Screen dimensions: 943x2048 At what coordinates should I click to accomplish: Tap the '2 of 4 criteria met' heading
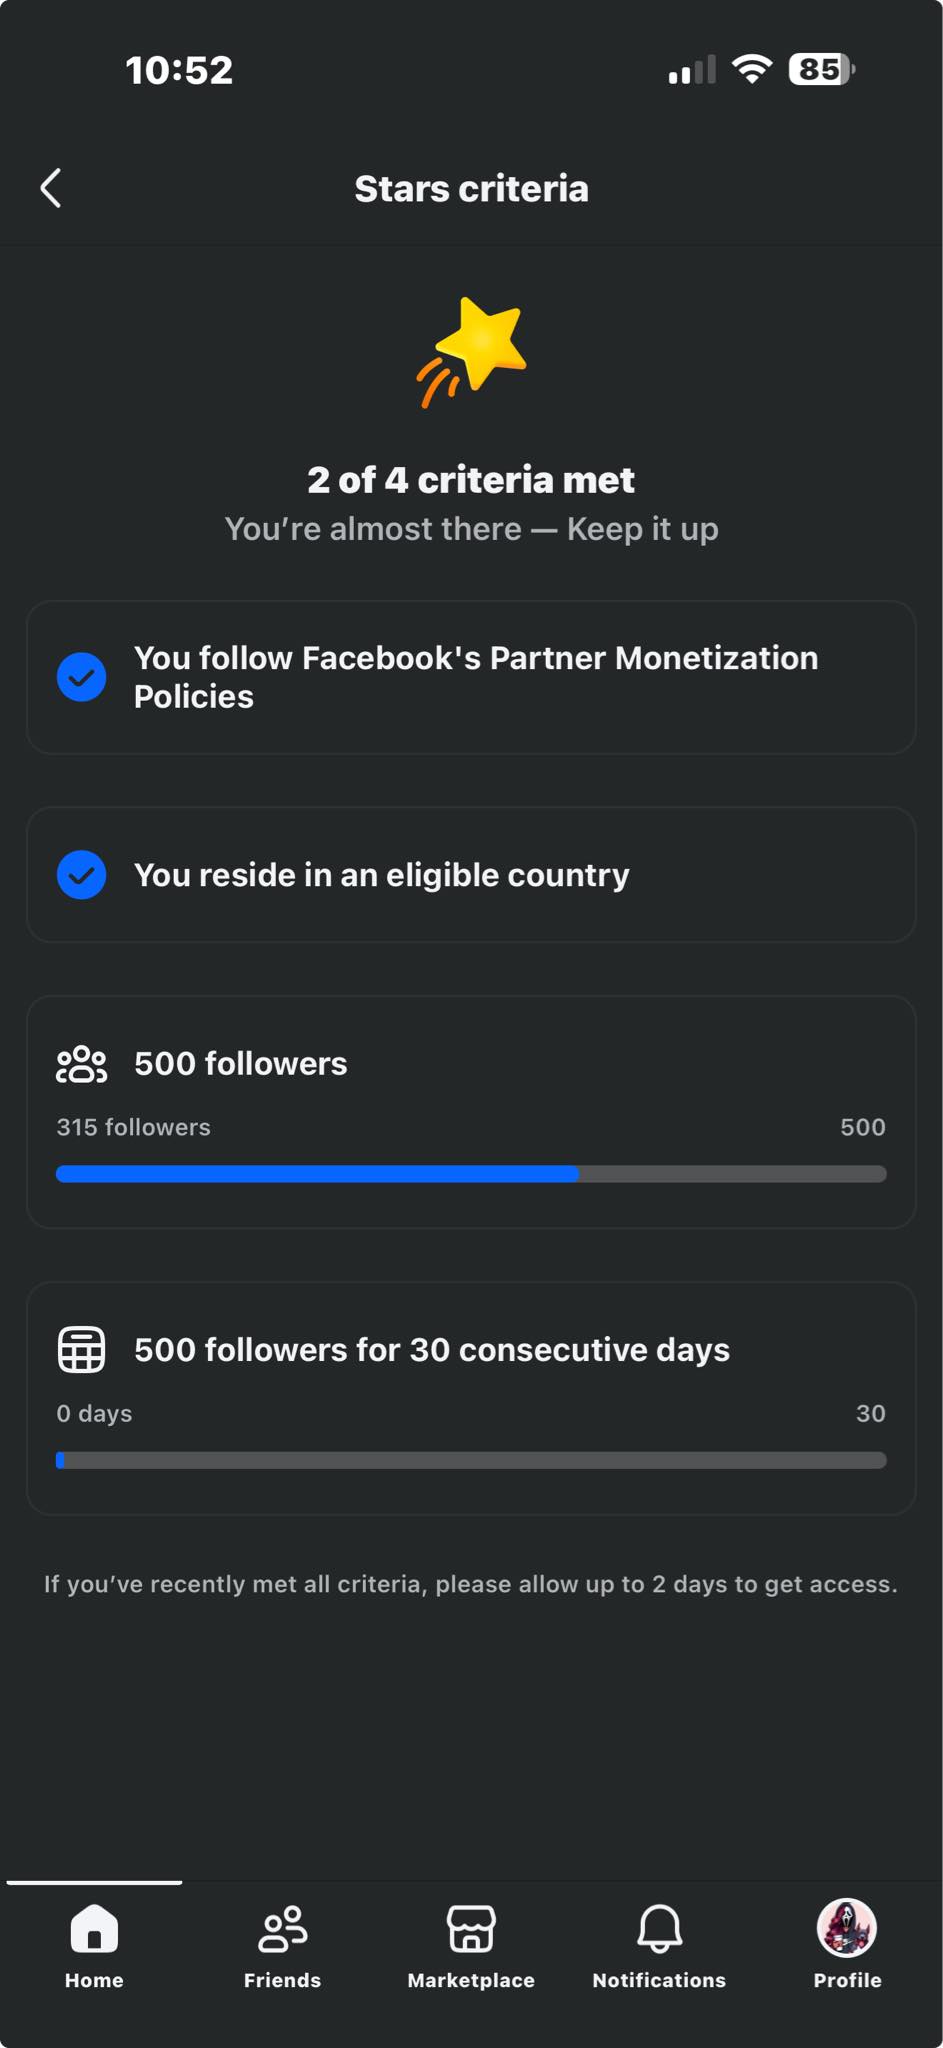point(471,480)
